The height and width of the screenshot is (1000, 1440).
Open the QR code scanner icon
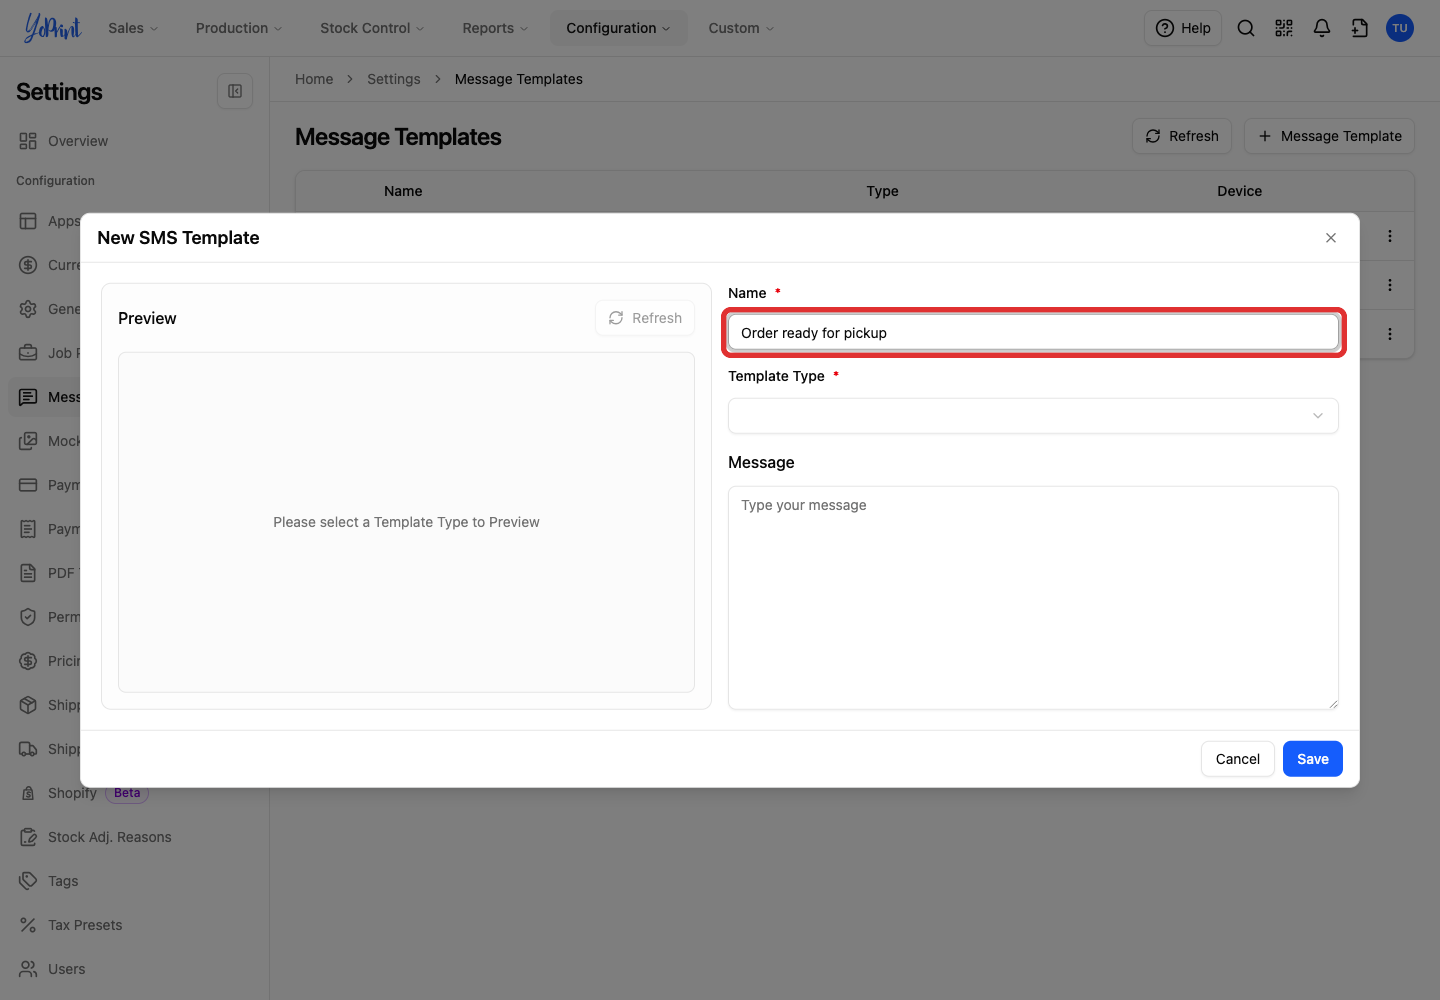[x=1284, y=28]
